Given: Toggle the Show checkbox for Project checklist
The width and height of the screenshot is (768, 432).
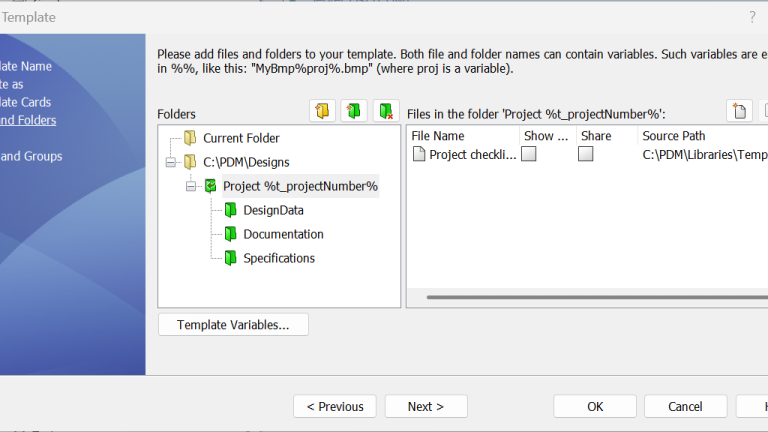Looking at the screenshot, I should (x=528, y=154).
